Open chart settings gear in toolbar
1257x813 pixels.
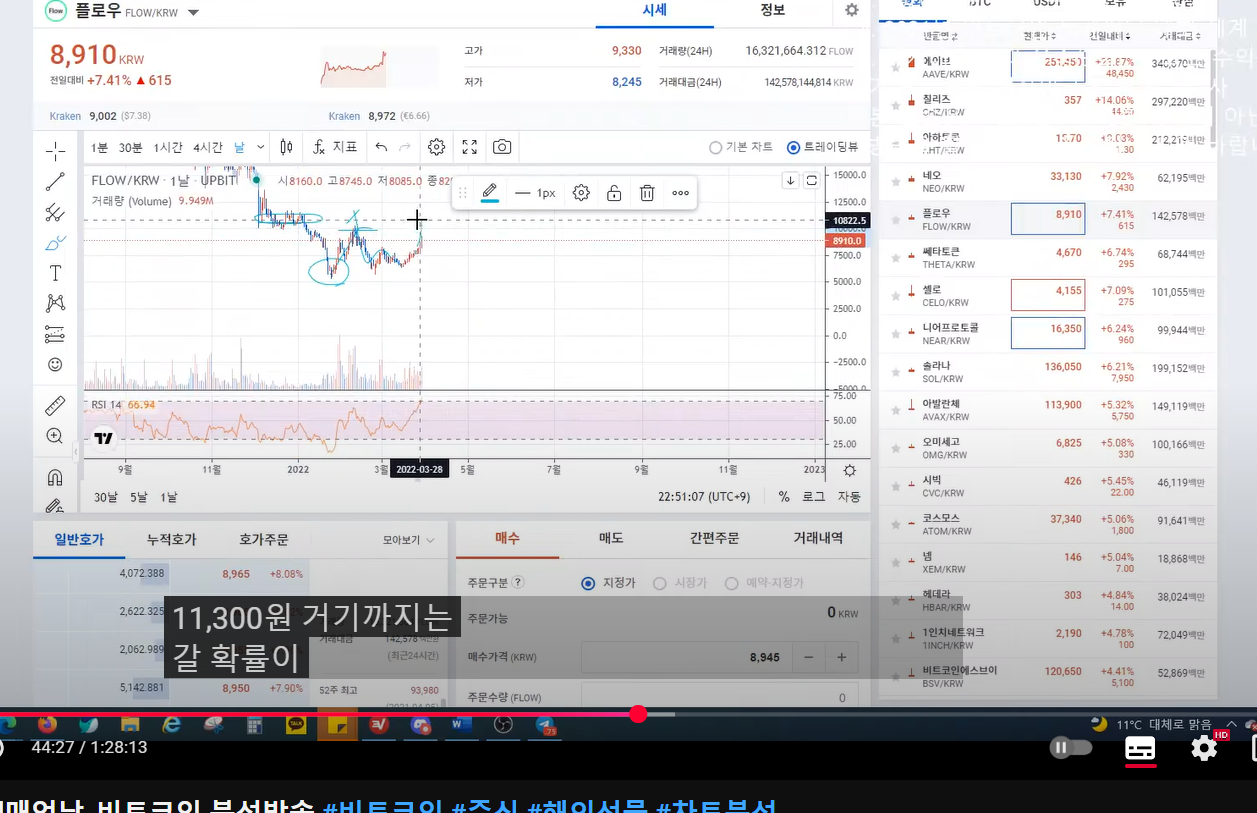point(436,147)
